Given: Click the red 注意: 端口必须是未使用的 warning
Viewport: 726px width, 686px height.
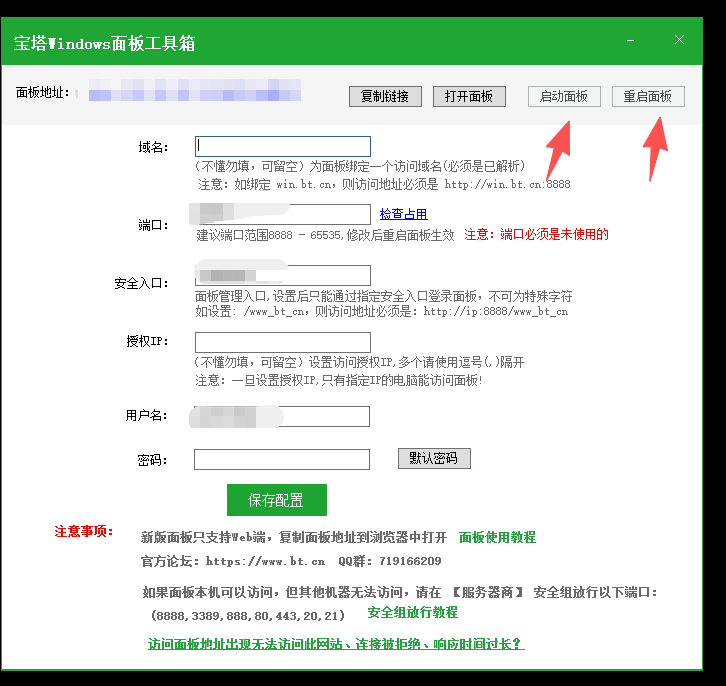Looking at the screenshot, I should (x=536, y=234).
